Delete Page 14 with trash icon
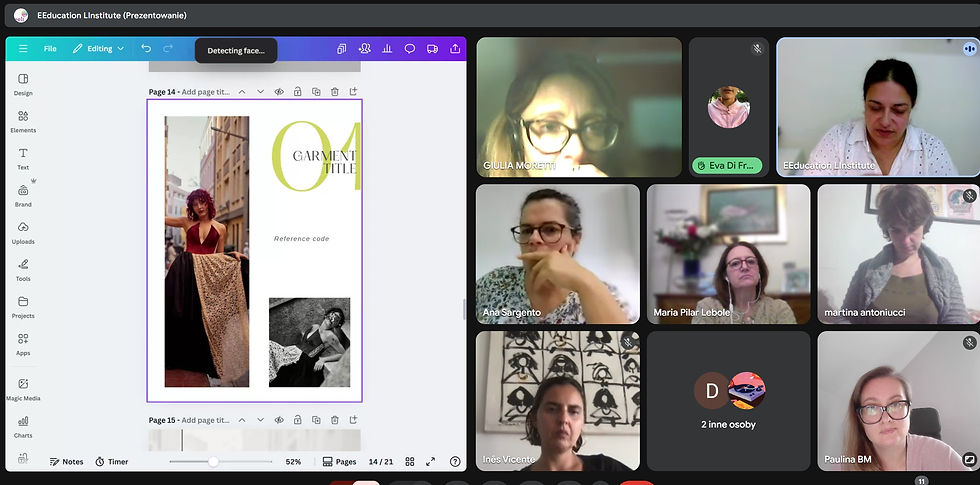This screenshot has width=980, height=485. [335, 92]
